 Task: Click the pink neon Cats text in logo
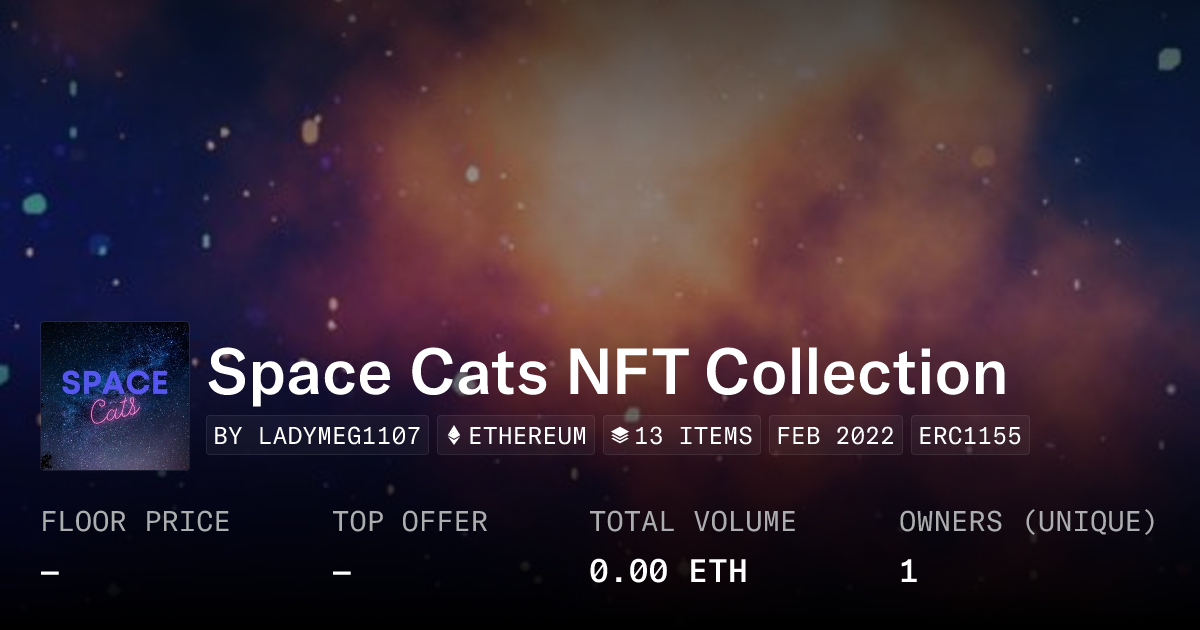[116, 411]
